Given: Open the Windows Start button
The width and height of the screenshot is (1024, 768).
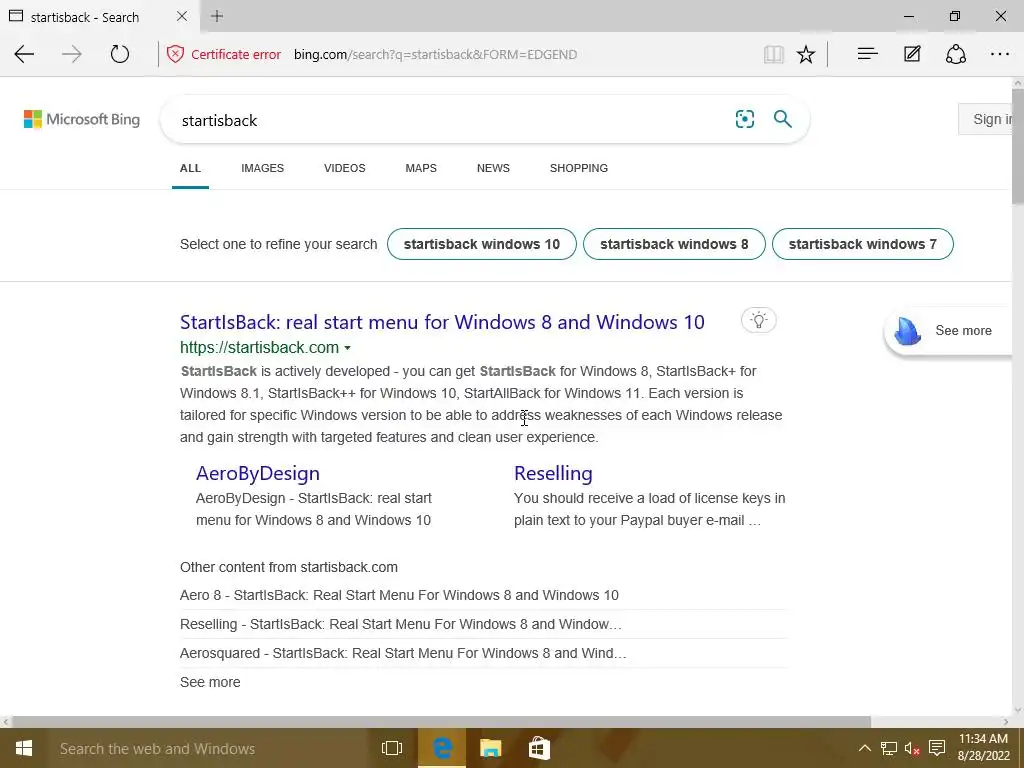Looking at the screenshot, I should (x=24, y=748).
